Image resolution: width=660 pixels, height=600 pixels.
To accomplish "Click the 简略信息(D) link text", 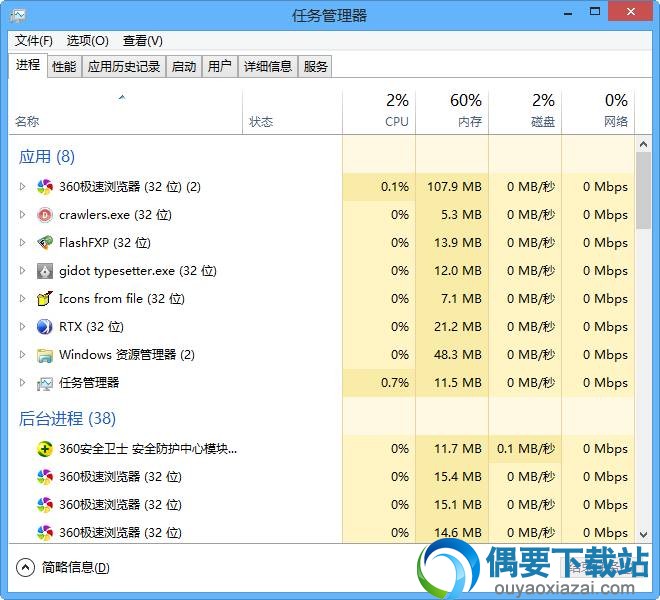I will coord(75,568).
